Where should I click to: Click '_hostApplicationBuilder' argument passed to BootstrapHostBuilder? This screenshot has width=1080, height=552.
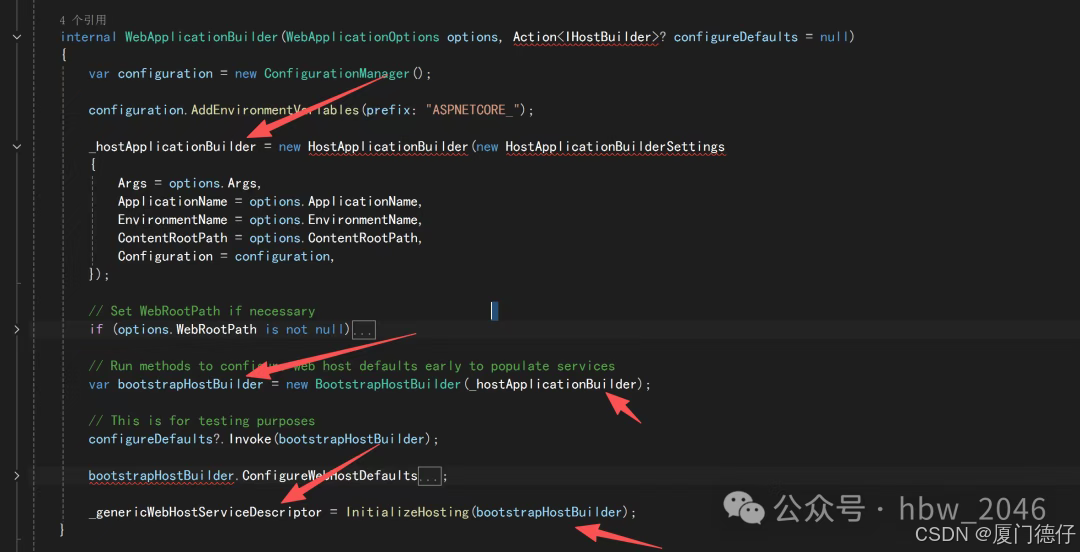552,385
